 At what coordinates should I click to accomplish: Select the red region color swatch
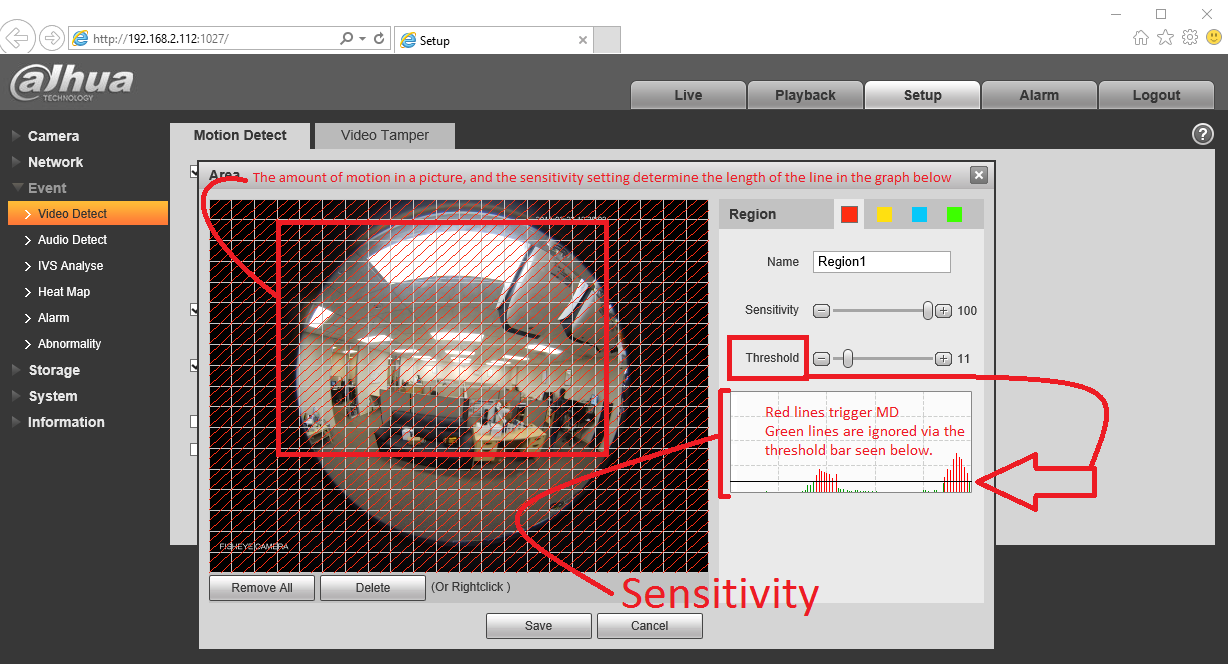(850, 214)
